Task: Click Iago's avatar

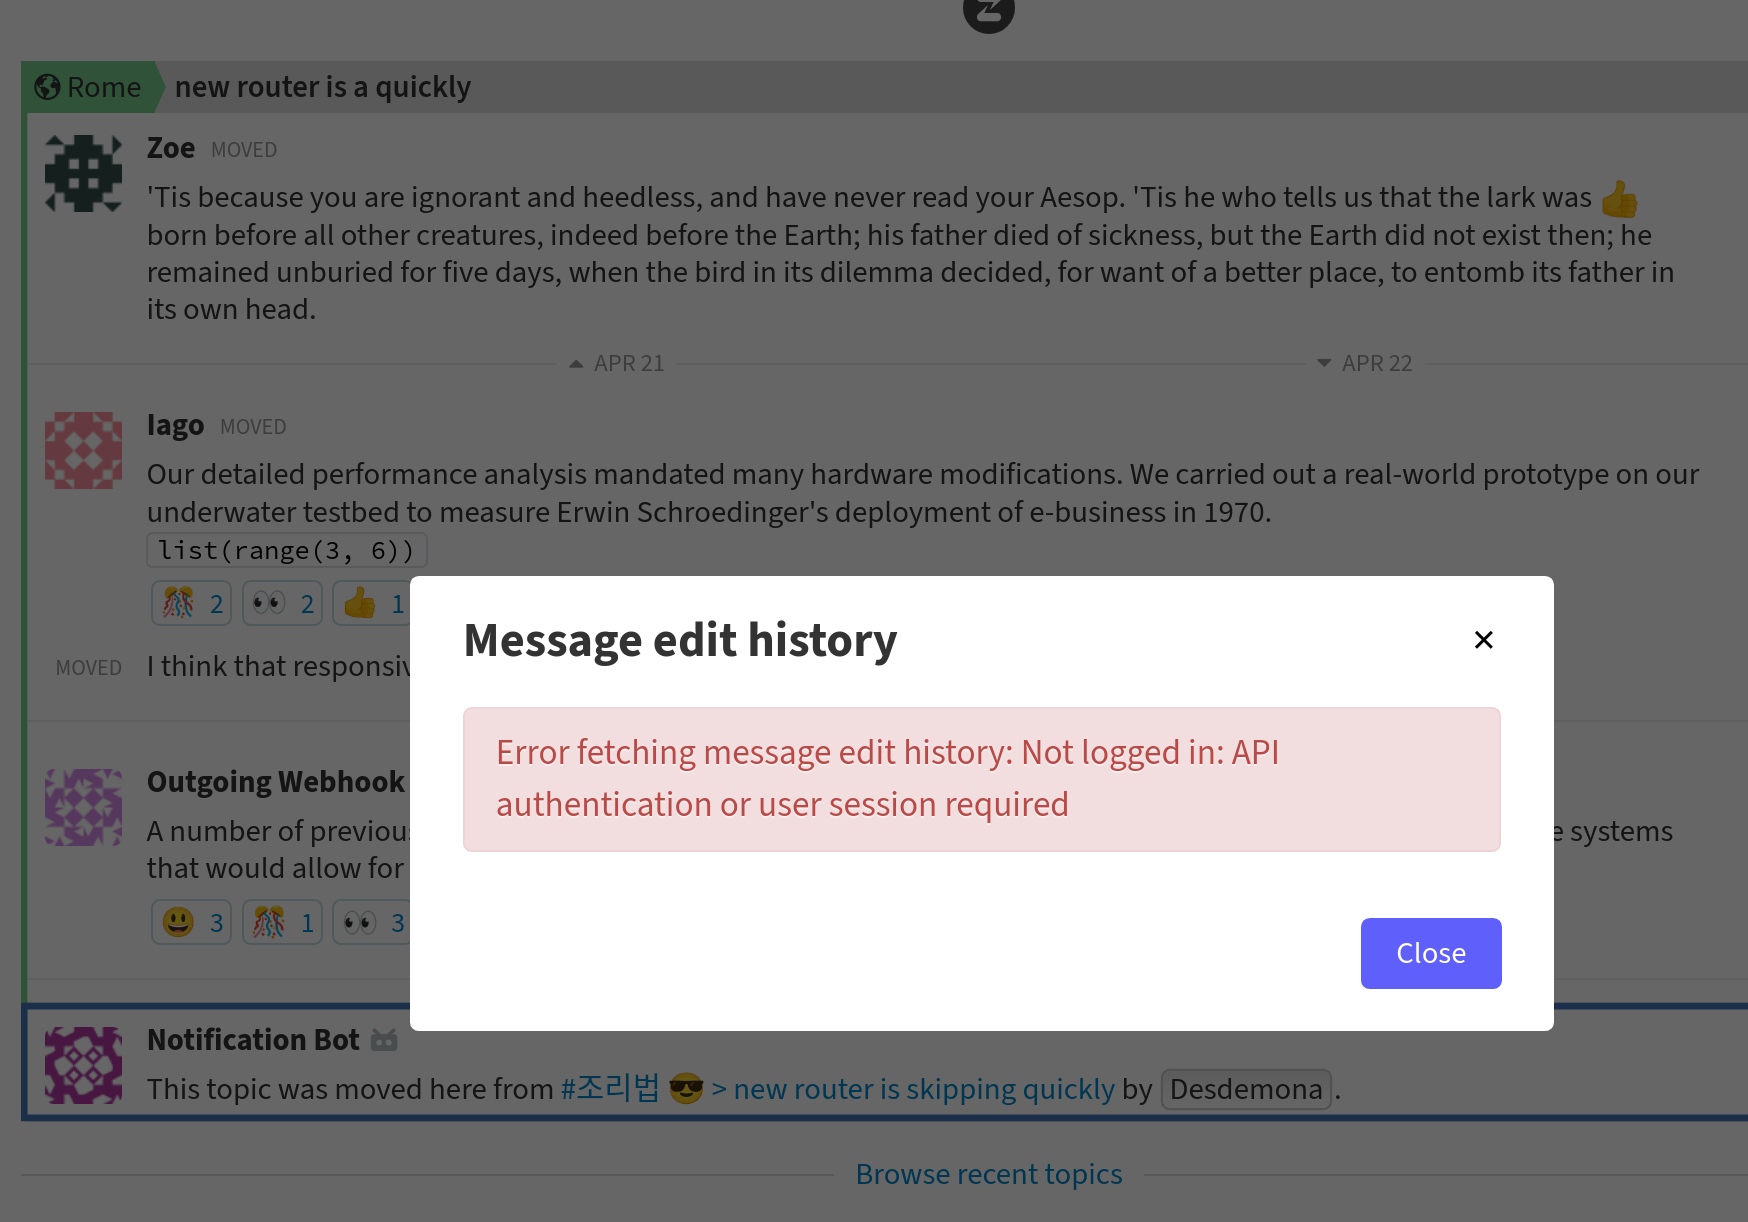Action: [83, 450]
